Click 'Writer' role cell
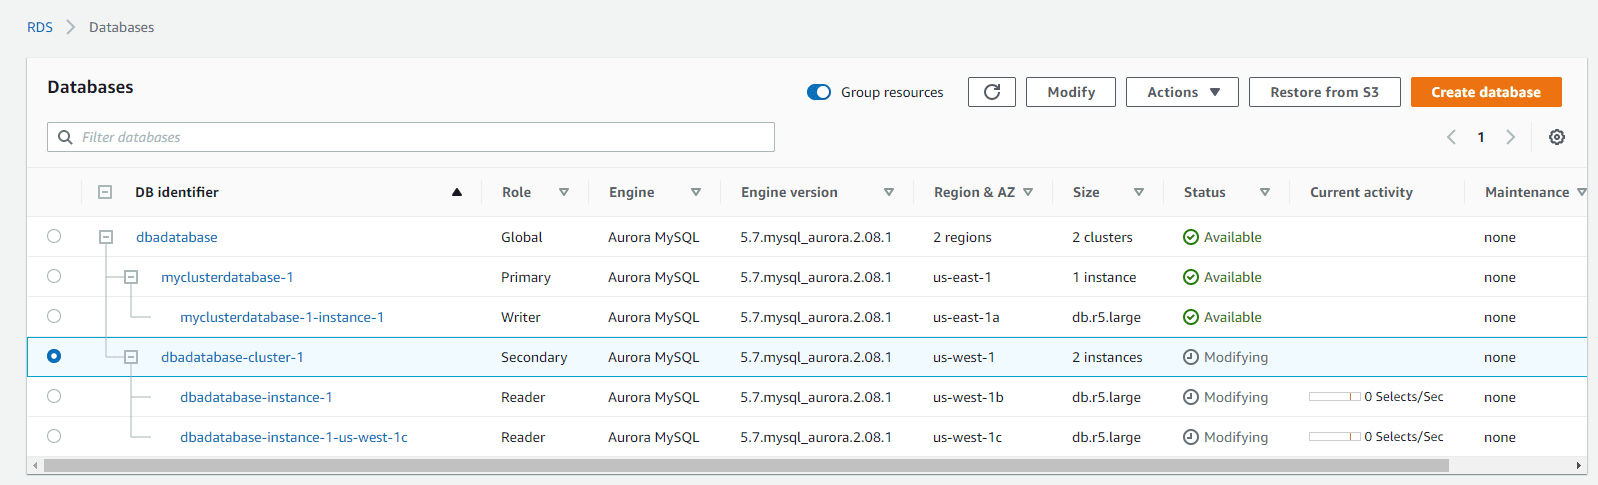Image resolution: width=1598 pixels, height=485 pixels. click(x=521, y=317)
